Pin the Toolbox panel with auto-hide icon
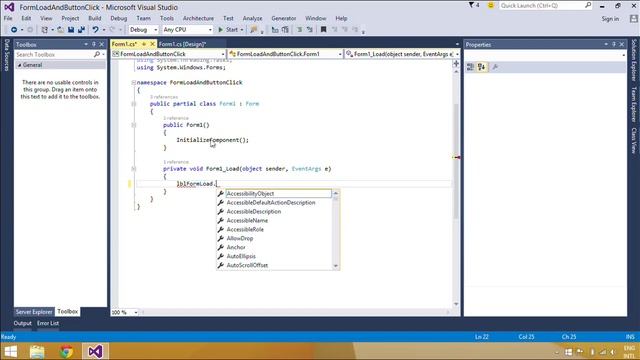Image resolution: width=640 pixels, height=360 pixels. tap(94, 44)
